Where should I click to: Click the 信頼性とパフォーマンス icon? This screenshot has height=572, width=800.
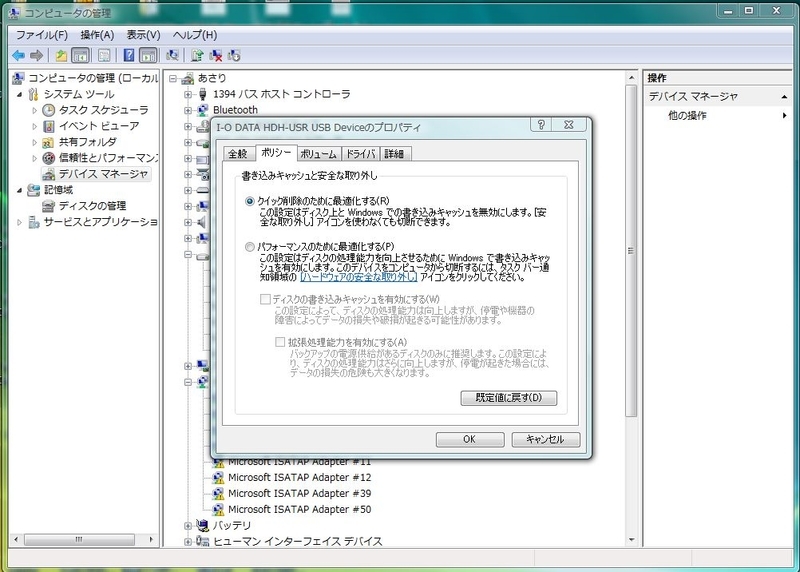[48, 158]
